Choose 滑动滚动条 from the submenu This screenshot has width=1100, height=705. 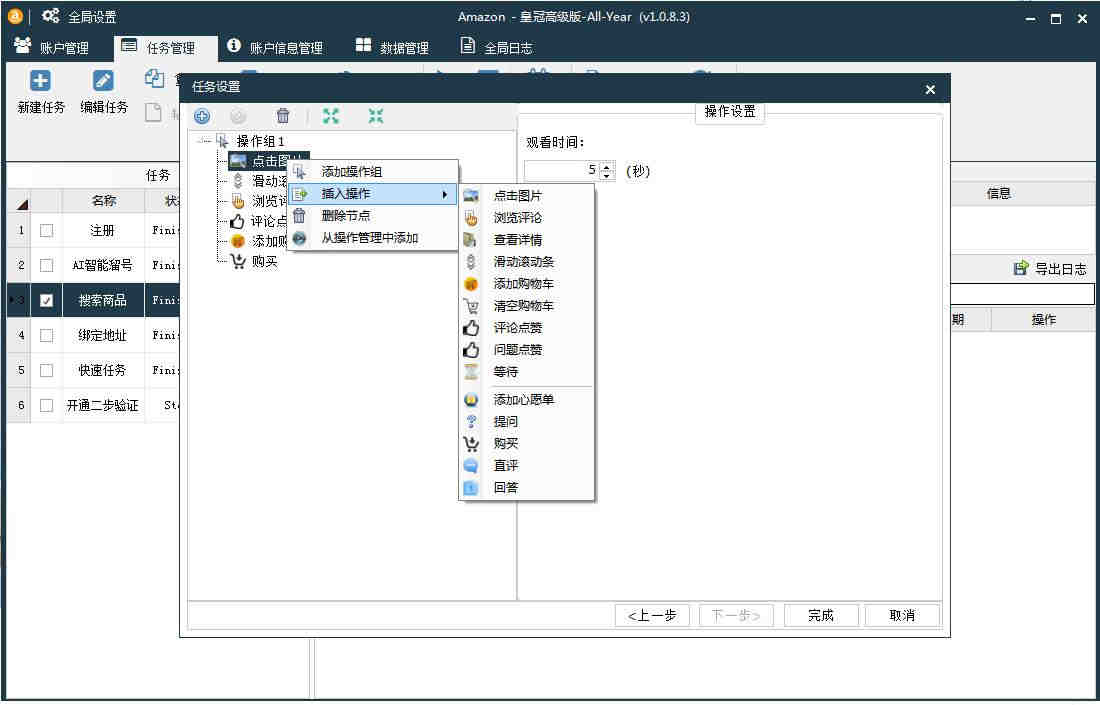point(526,262)
